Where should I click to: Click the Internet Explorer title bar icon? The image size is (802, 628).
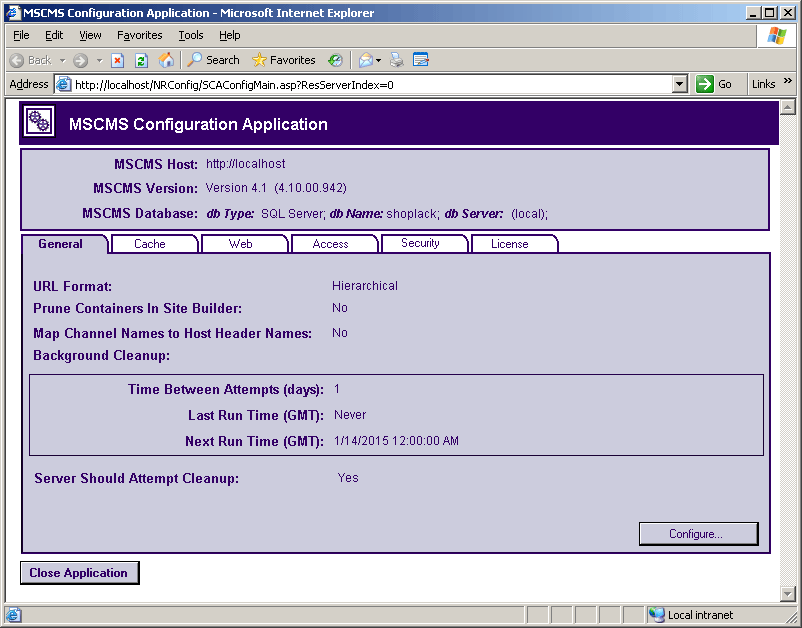[12, 12]
